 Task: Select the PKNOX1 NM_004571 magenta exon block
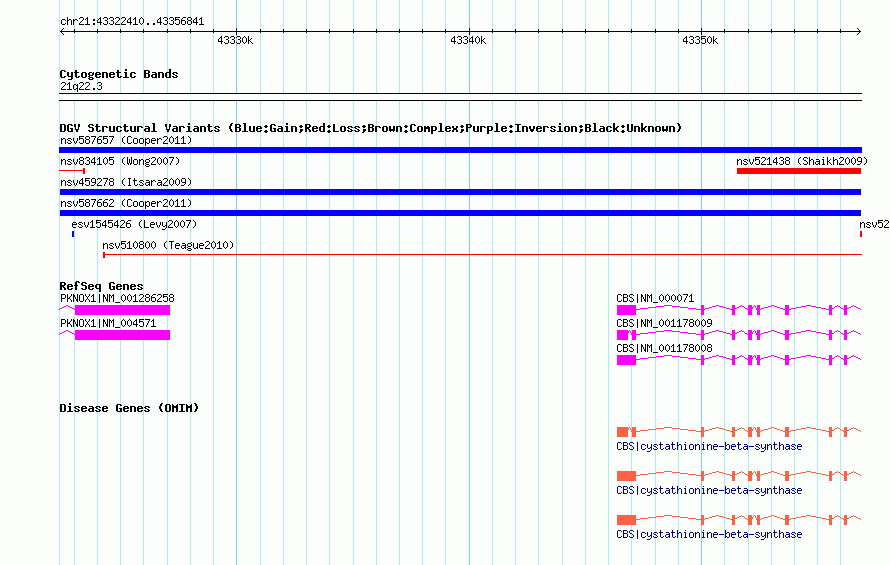122,334
